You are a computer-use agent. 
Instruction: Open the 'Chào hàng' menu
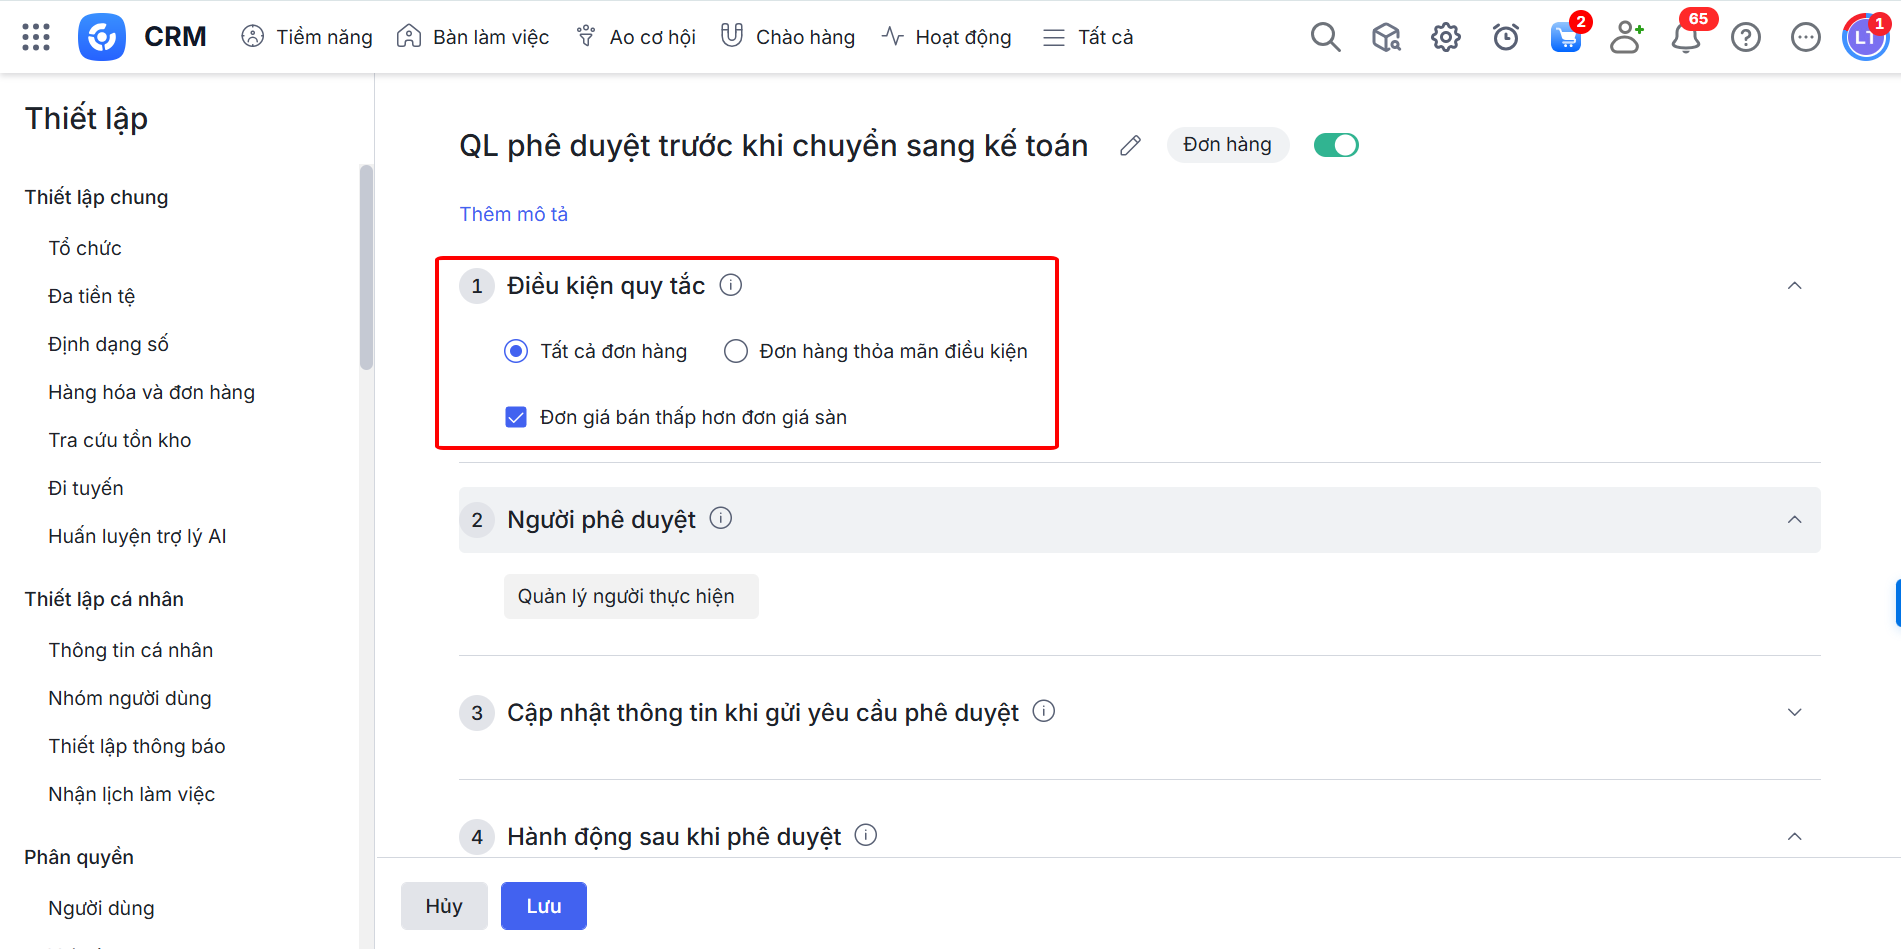pos(788,37)
